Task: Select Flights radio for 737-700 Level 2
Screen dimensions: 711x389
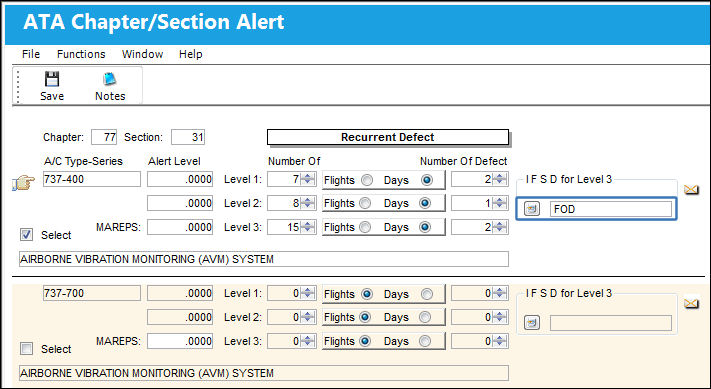Action: (x=365, y=317)
